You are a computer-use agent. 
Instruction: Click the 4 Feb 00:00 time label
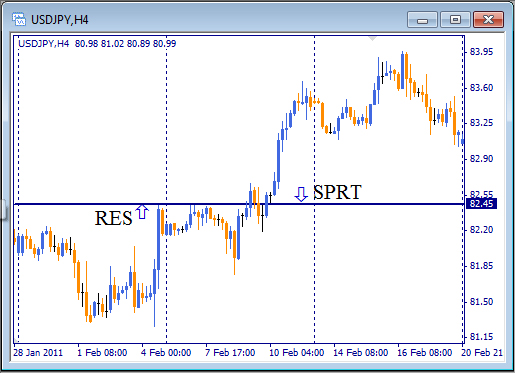click(x=166, y=353)
